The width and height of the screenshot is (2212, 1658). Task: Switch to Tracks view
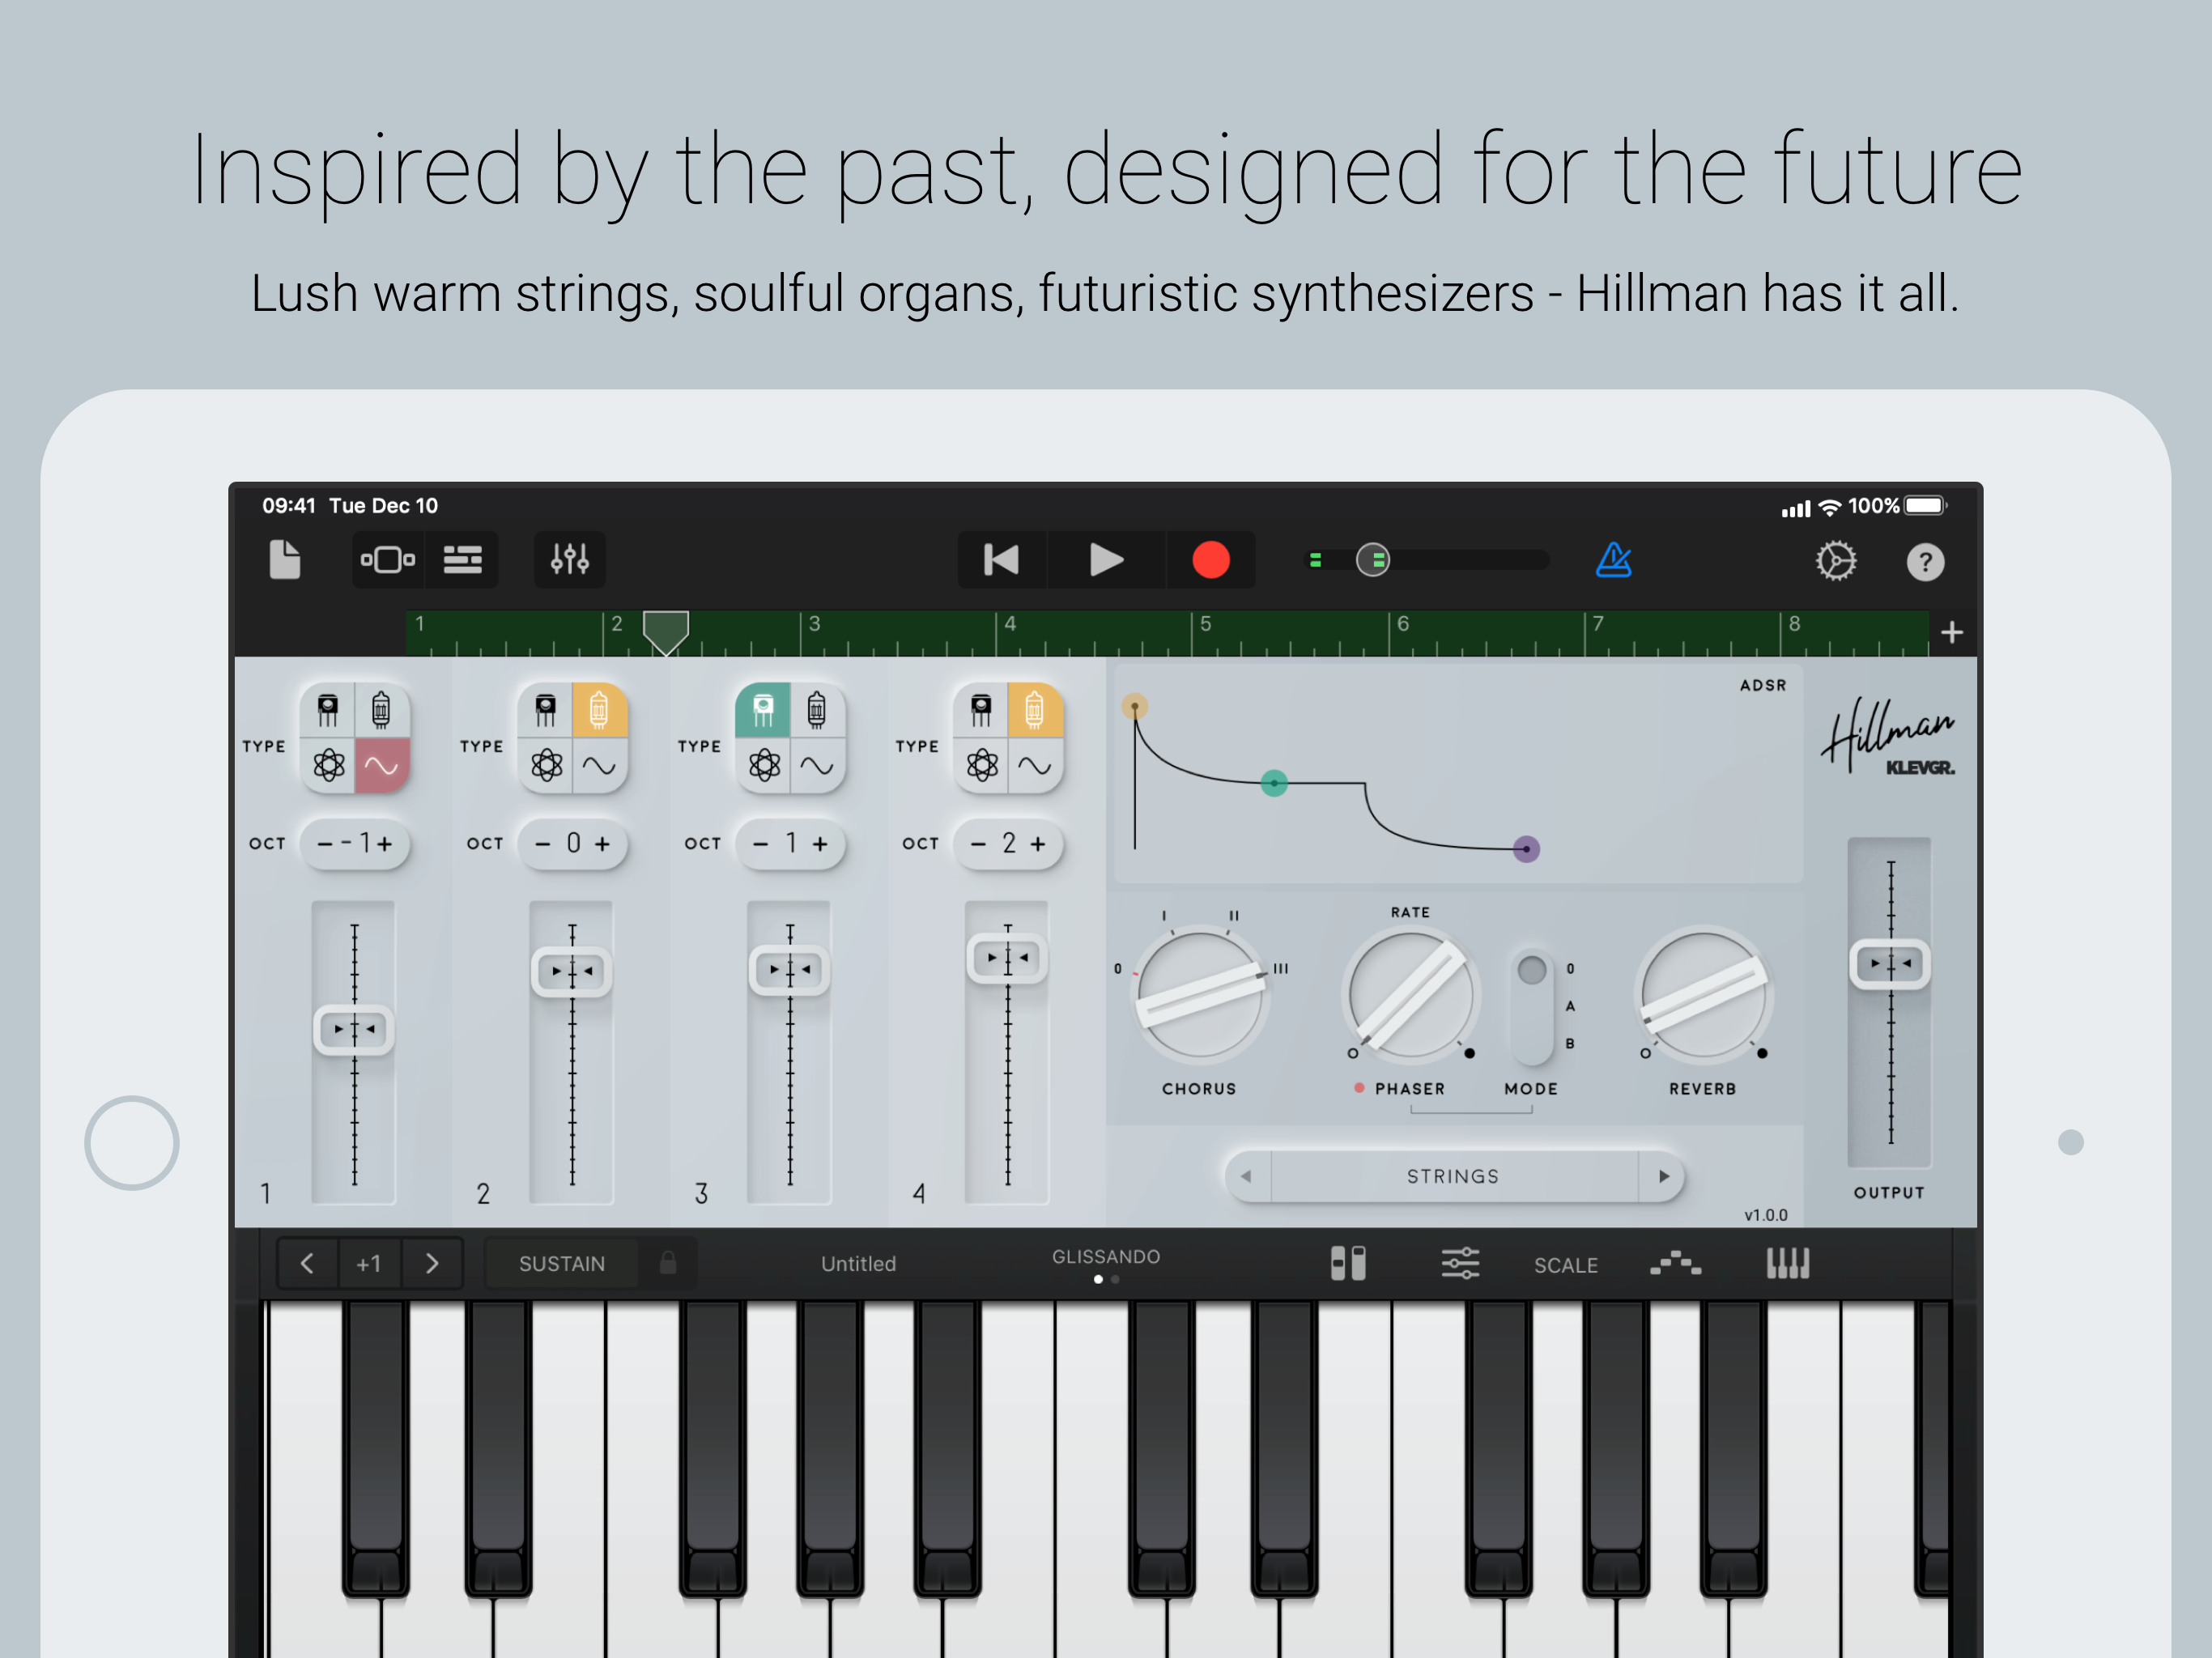coord(462,559)
